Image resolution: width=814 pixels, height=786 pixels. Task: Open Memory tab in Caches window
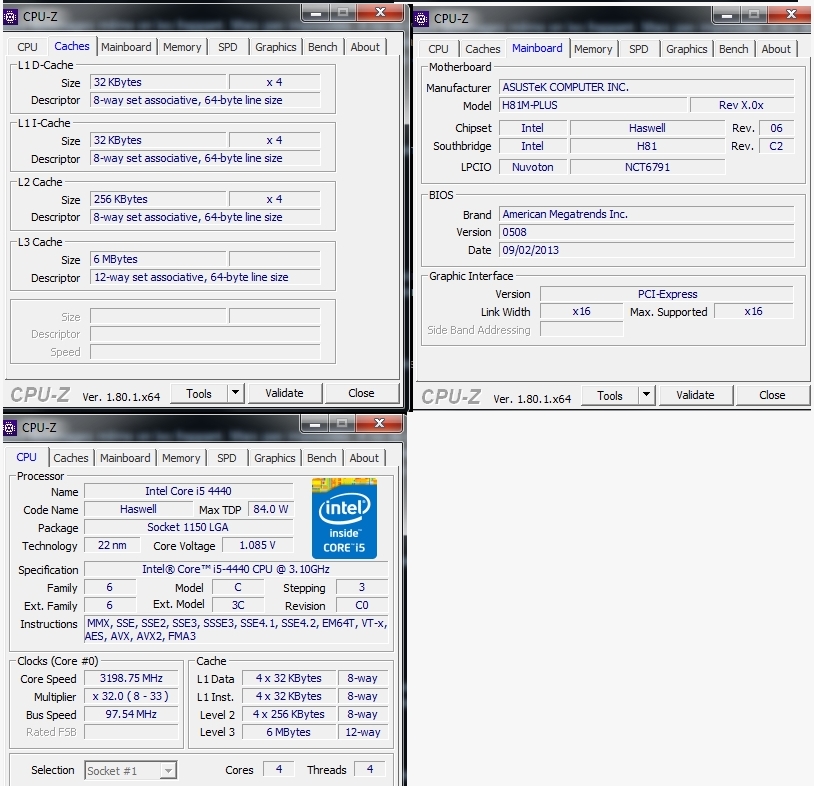(182, 47)
